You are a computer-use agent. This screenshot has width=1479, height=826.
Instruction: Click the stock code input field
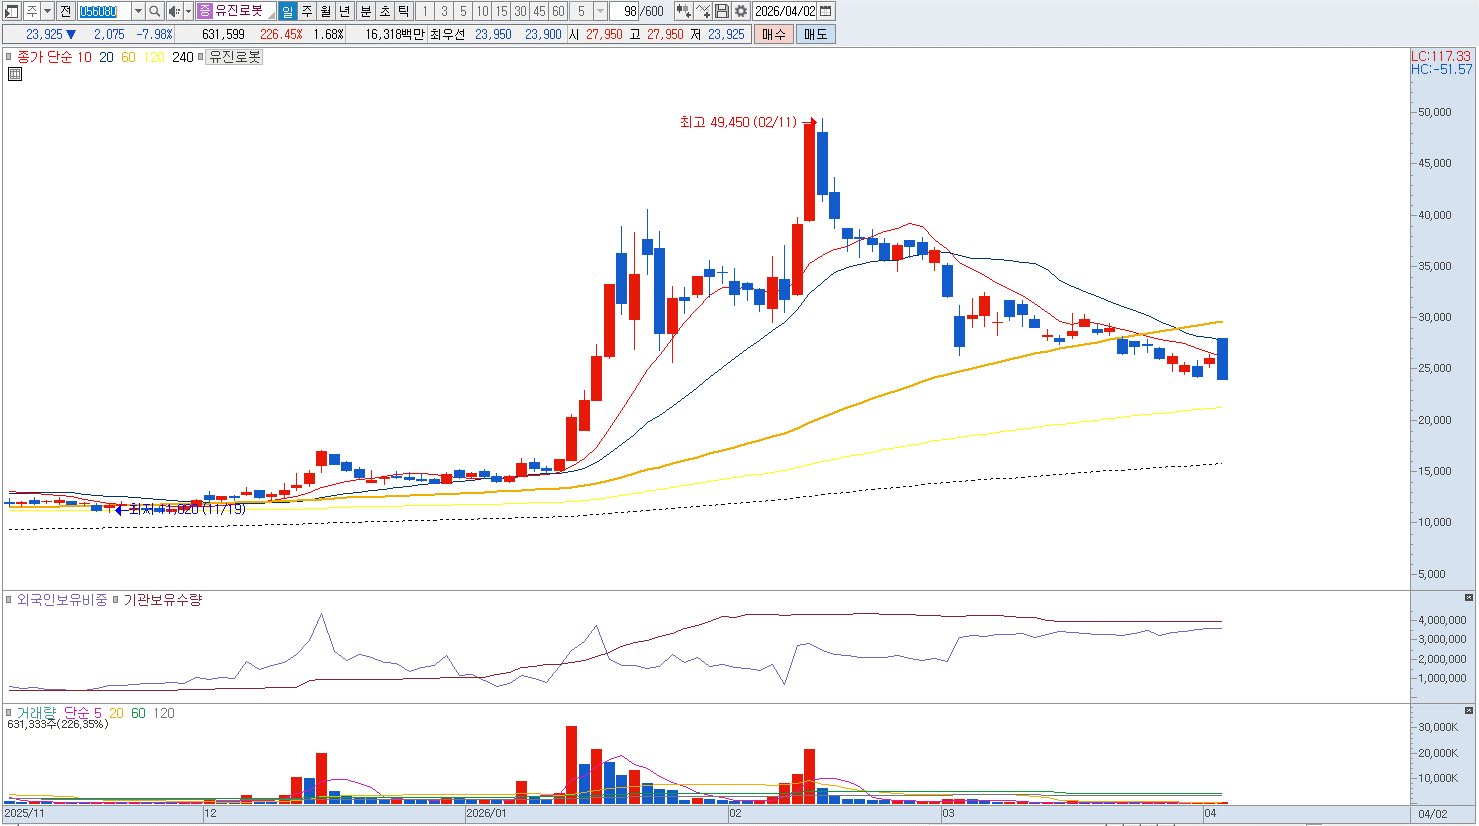(105, 11)
